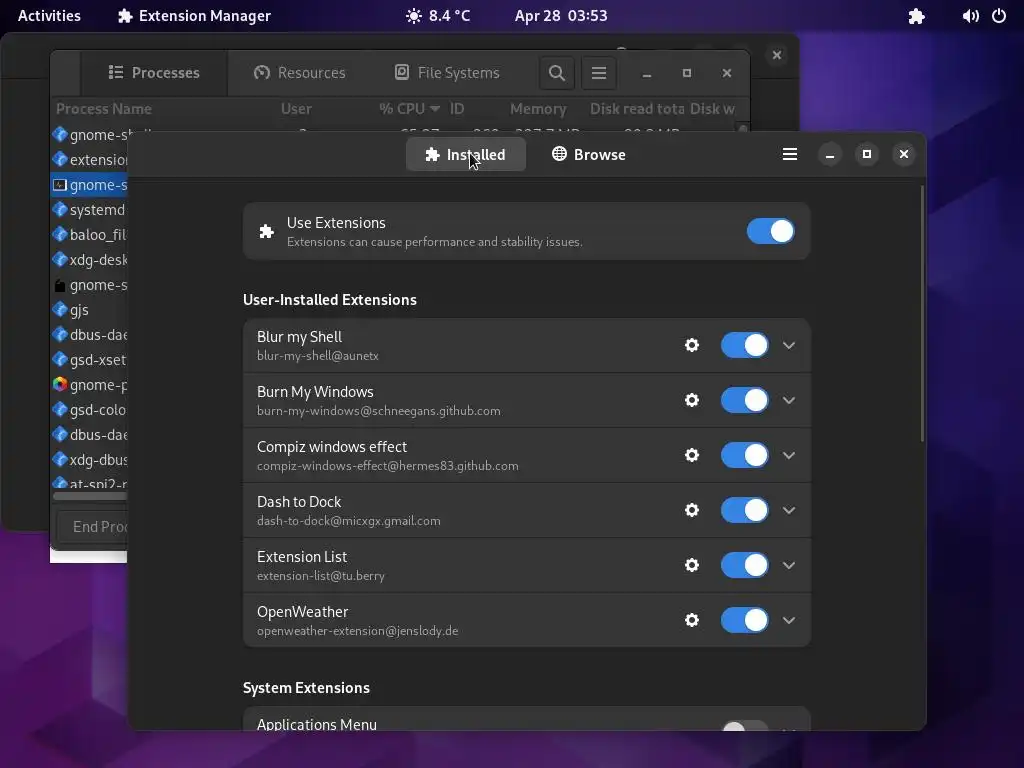The width and height of the screenshot is (1024, 768).
Task: Click puzzle piece icon in top panel
Action: pyautogui.click(x=916, y=16)
